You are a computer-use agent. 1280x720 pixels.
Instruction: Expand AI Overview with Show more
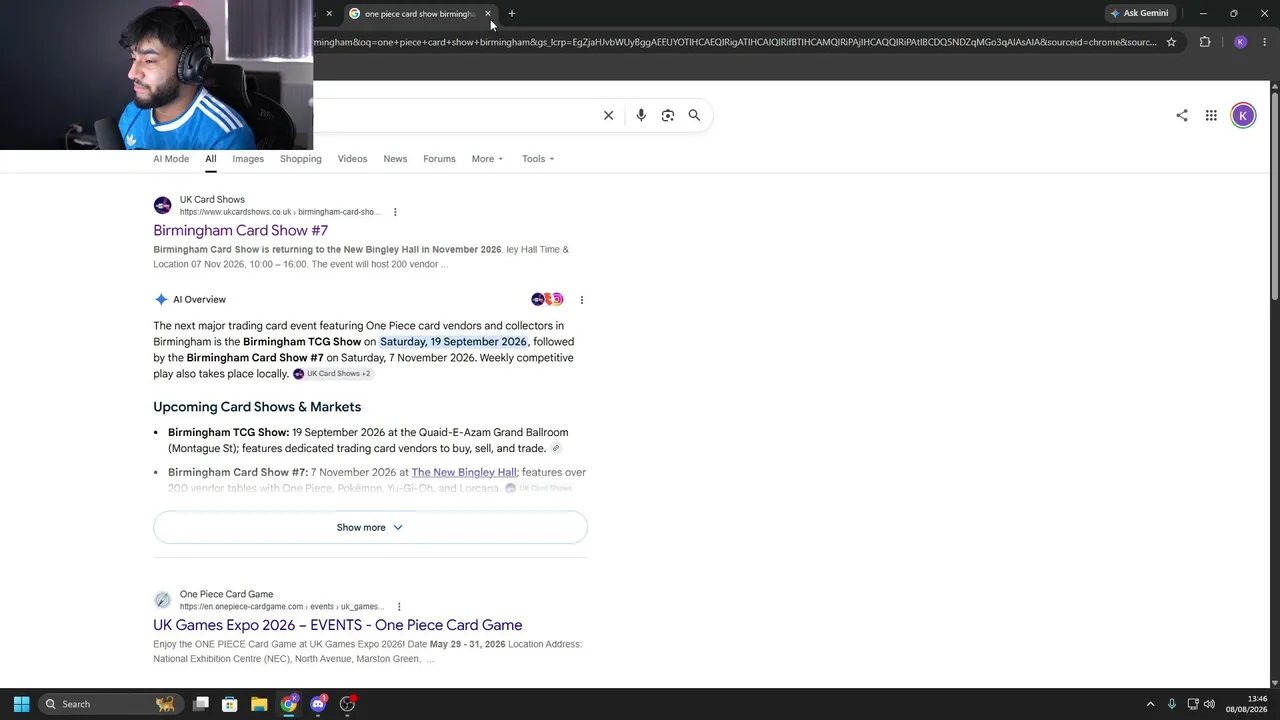pos(370,527)
